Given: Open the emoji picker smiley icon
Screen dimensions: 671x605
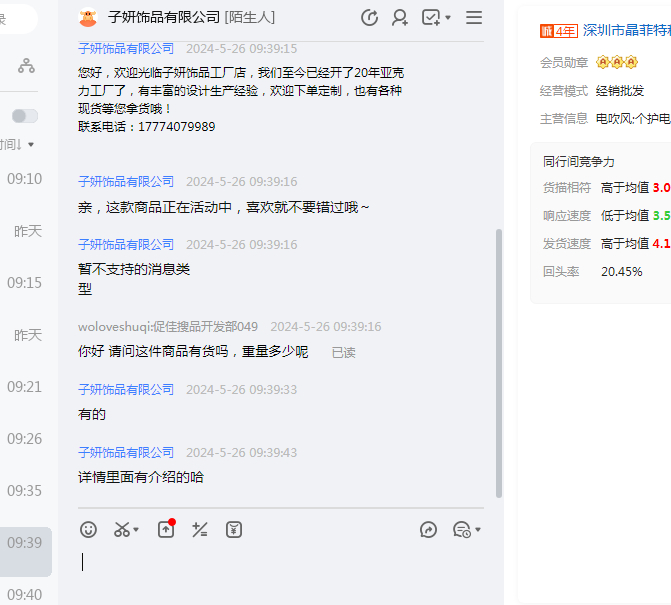Looking at the screenshot, I should point(88,530).
